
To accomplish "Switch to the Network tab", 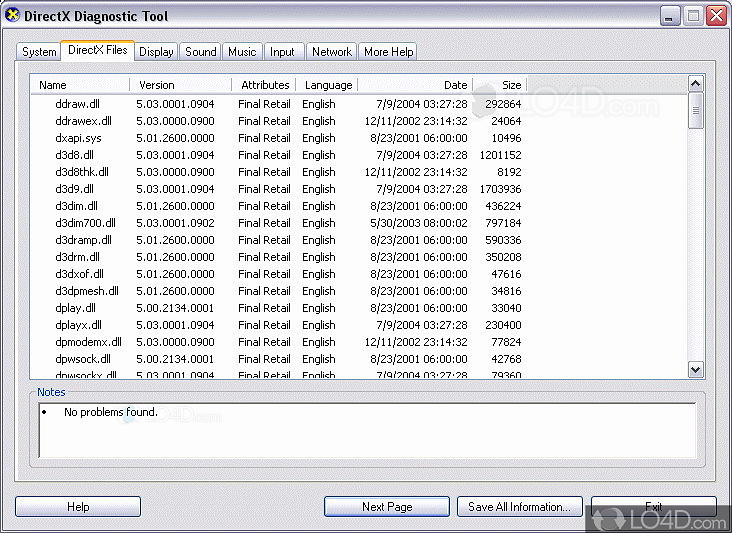I will (332, 52).
